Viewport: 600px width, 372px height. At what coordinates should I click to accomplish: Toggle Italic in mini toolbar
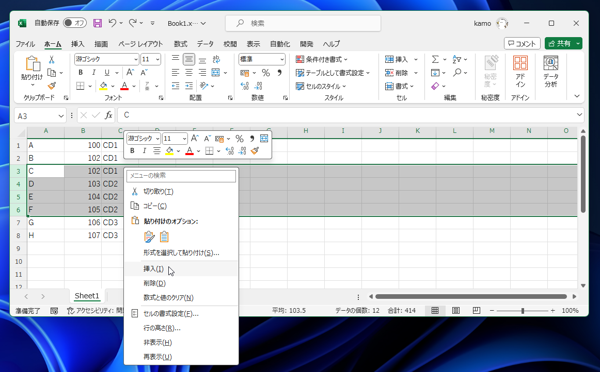coord(144,151)
